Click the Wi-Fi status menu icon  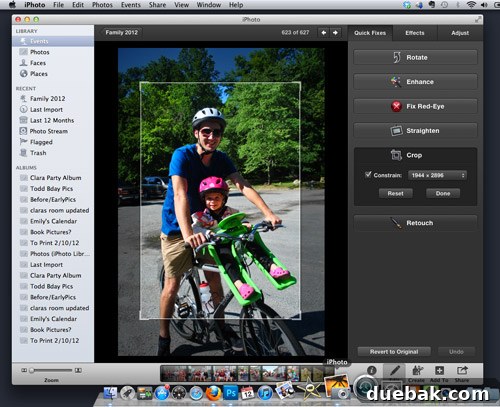471,5
